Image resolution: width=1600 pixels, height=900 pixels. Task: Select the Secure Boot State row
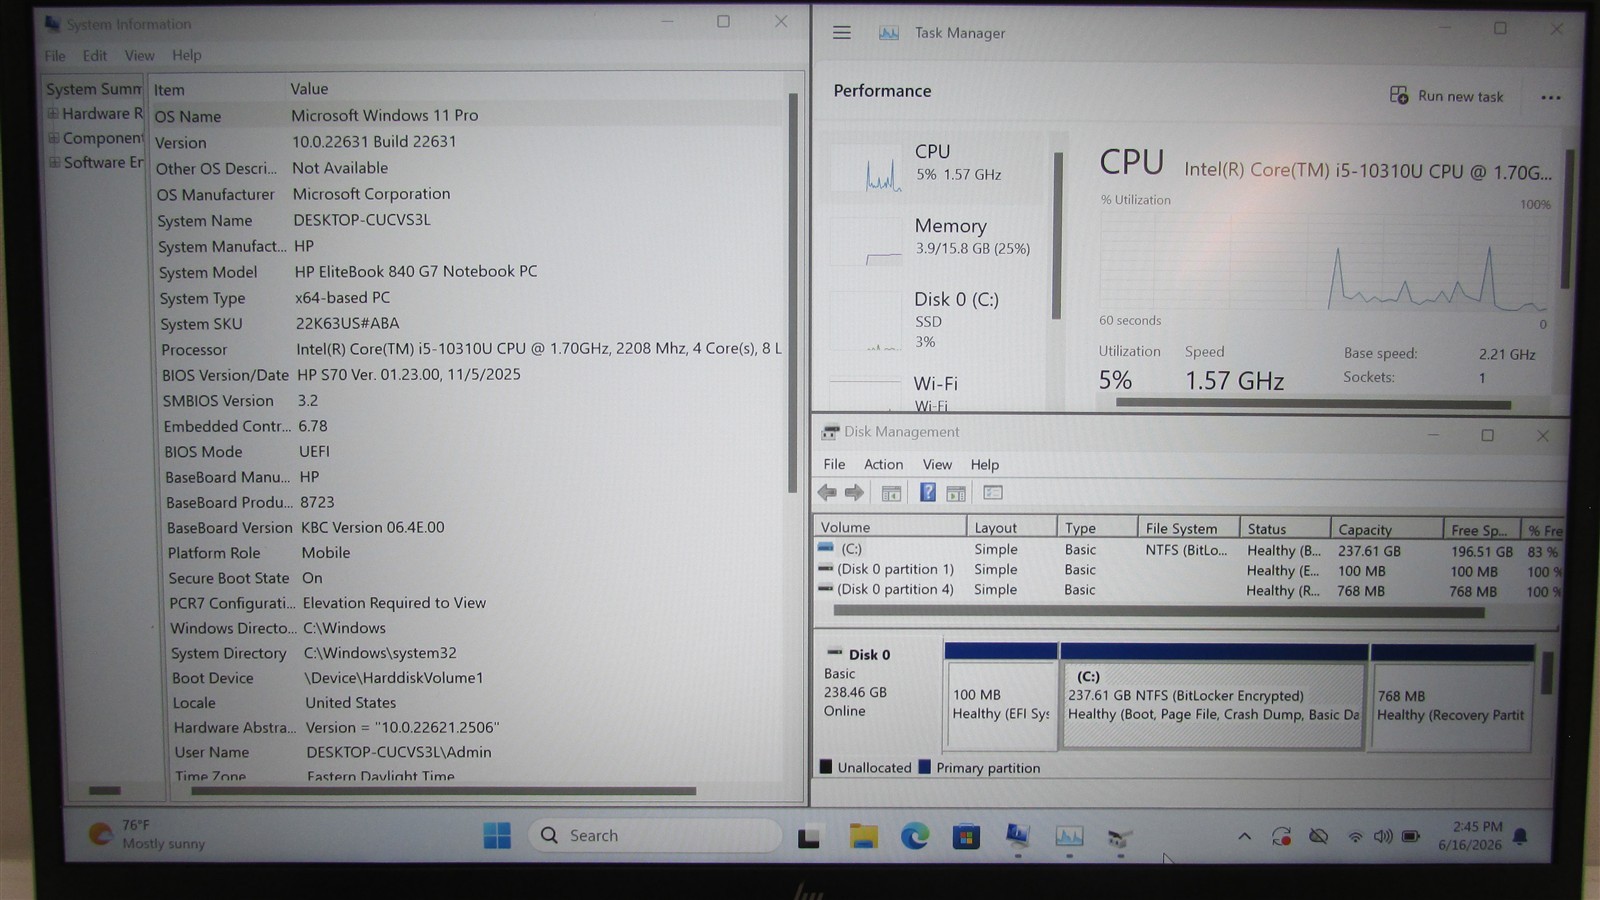(475, 578)
